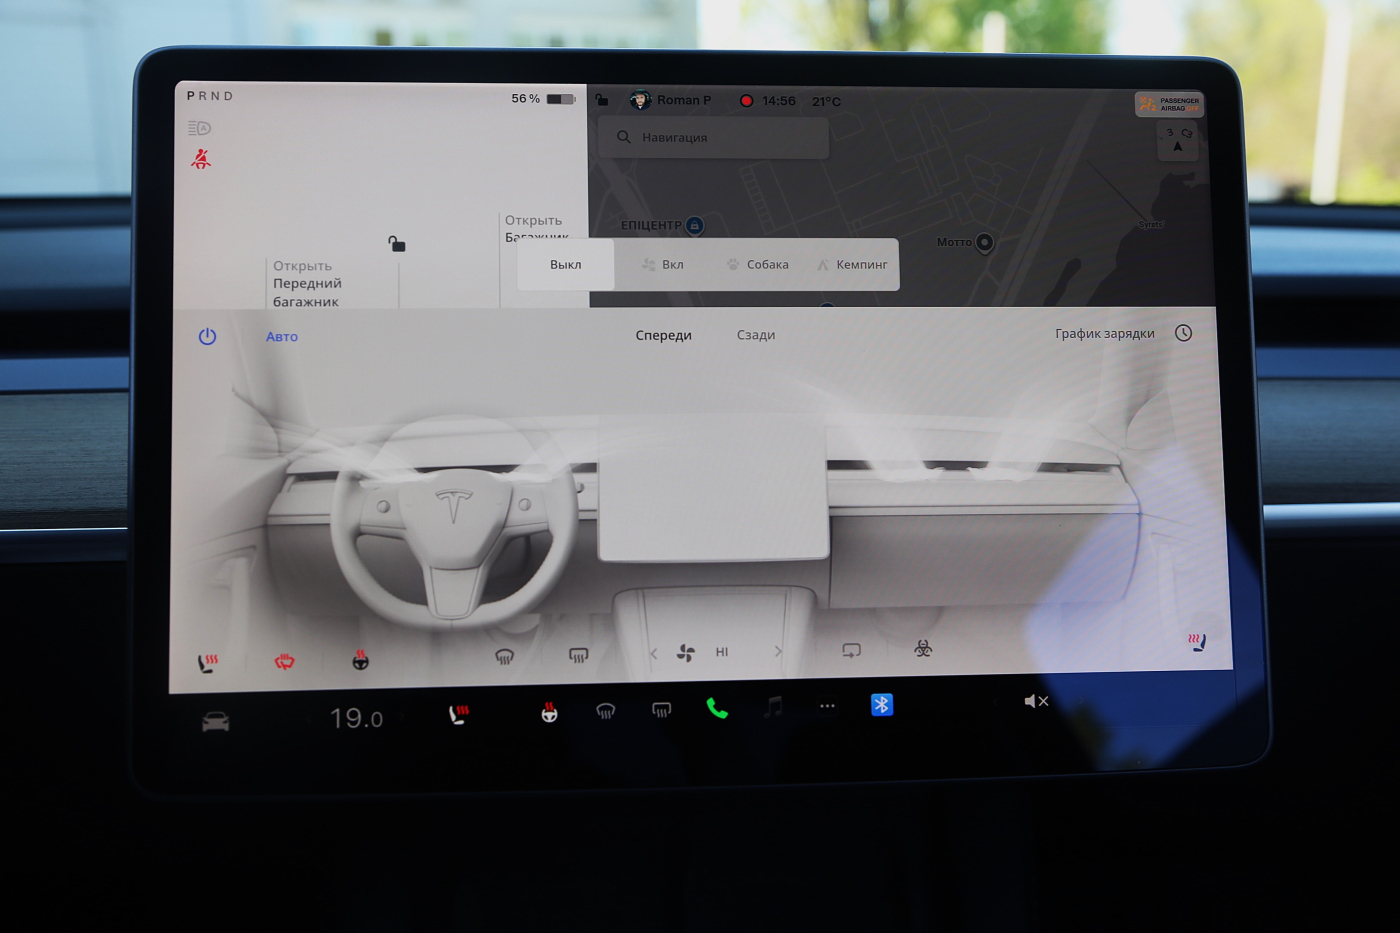Viewport: 1400px width, 933px height.
Task: Tap the fan icon beside HI
Action: coord(686,653)
